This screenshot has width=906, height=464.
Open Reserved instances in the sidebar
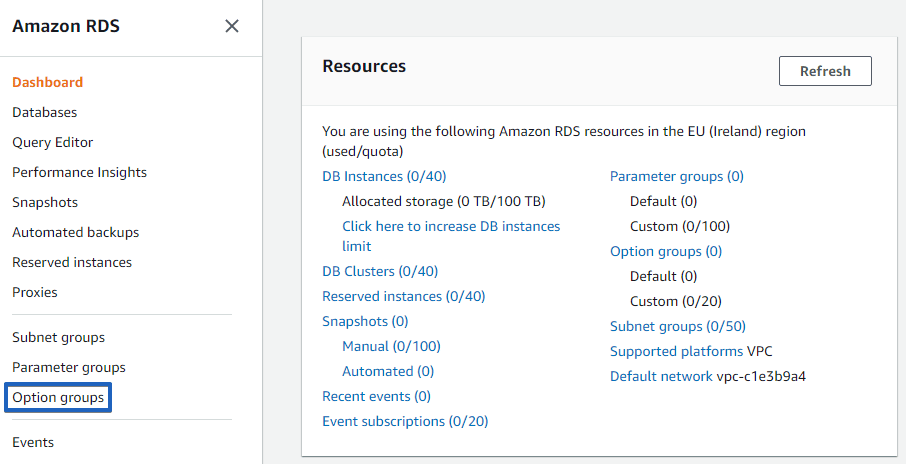(71, 262)
